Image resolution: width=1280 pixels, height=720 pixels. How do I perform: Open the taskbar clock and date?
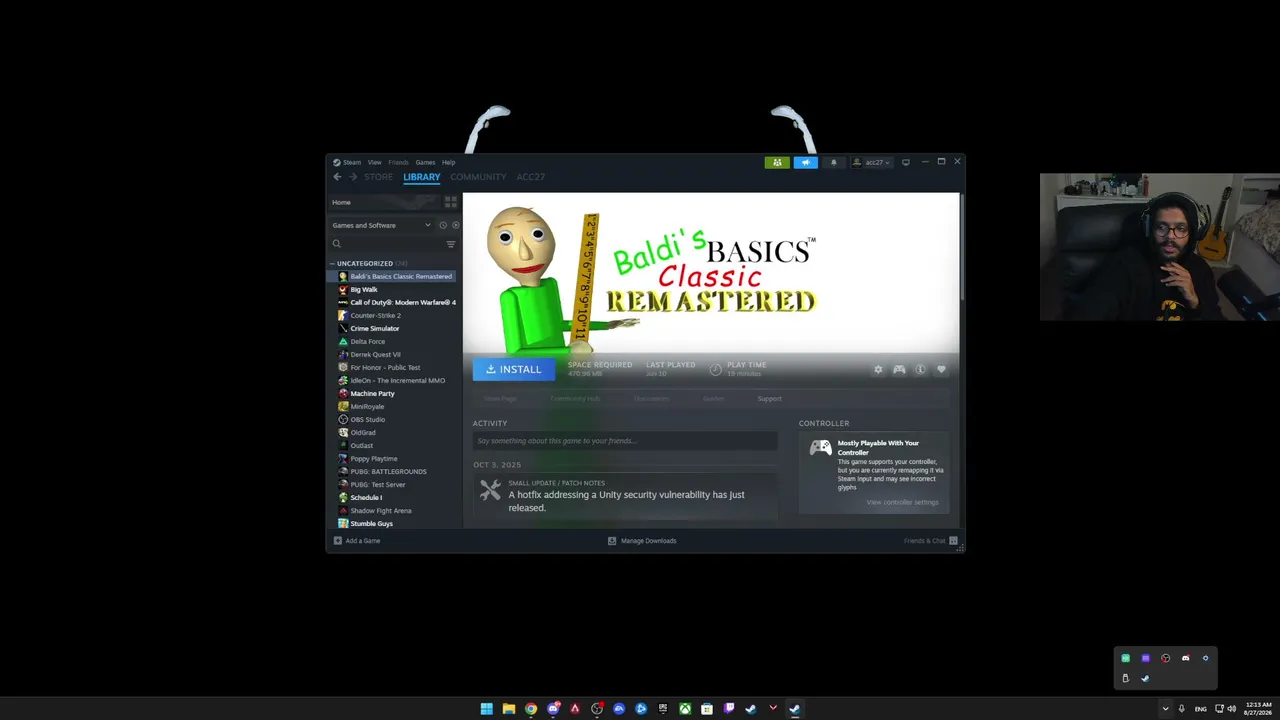(1257, 709)
